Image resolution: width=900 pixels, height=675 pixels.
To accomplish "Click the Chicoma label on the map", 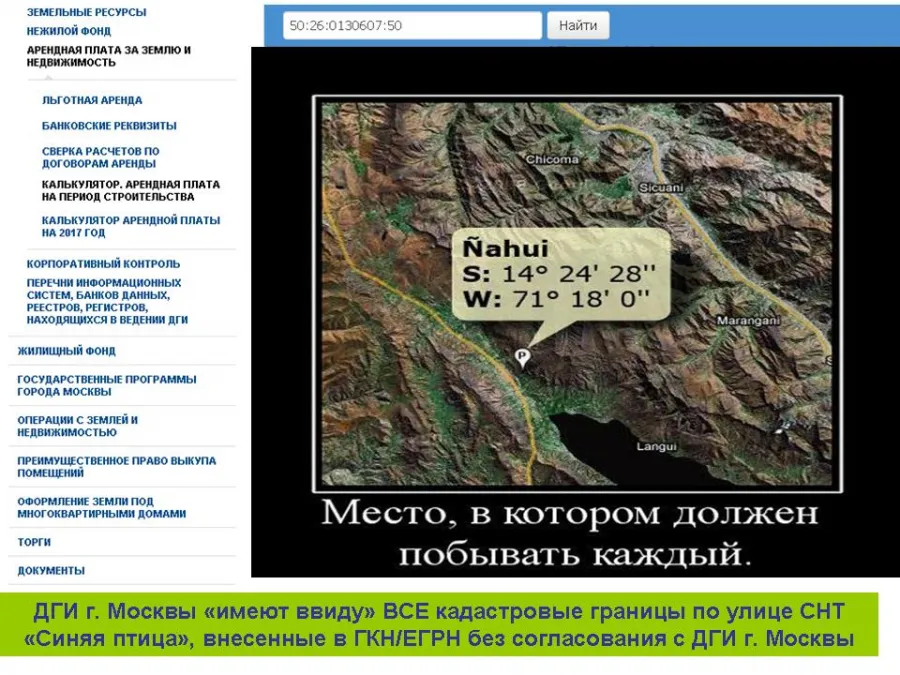I will (552, 160).
